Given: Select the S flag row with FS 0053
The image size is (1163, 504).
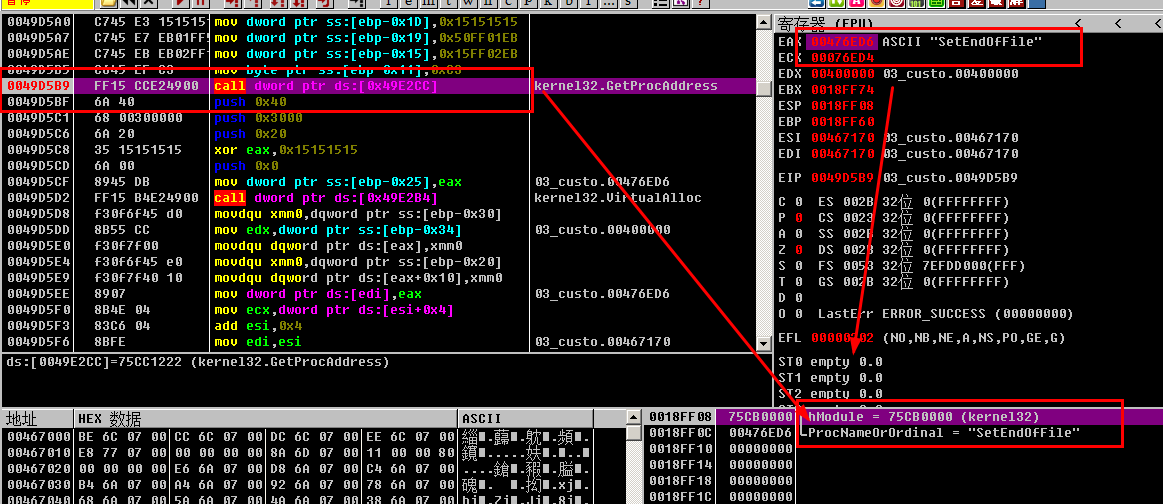Looking at the screenshot, I should [902, 266].
